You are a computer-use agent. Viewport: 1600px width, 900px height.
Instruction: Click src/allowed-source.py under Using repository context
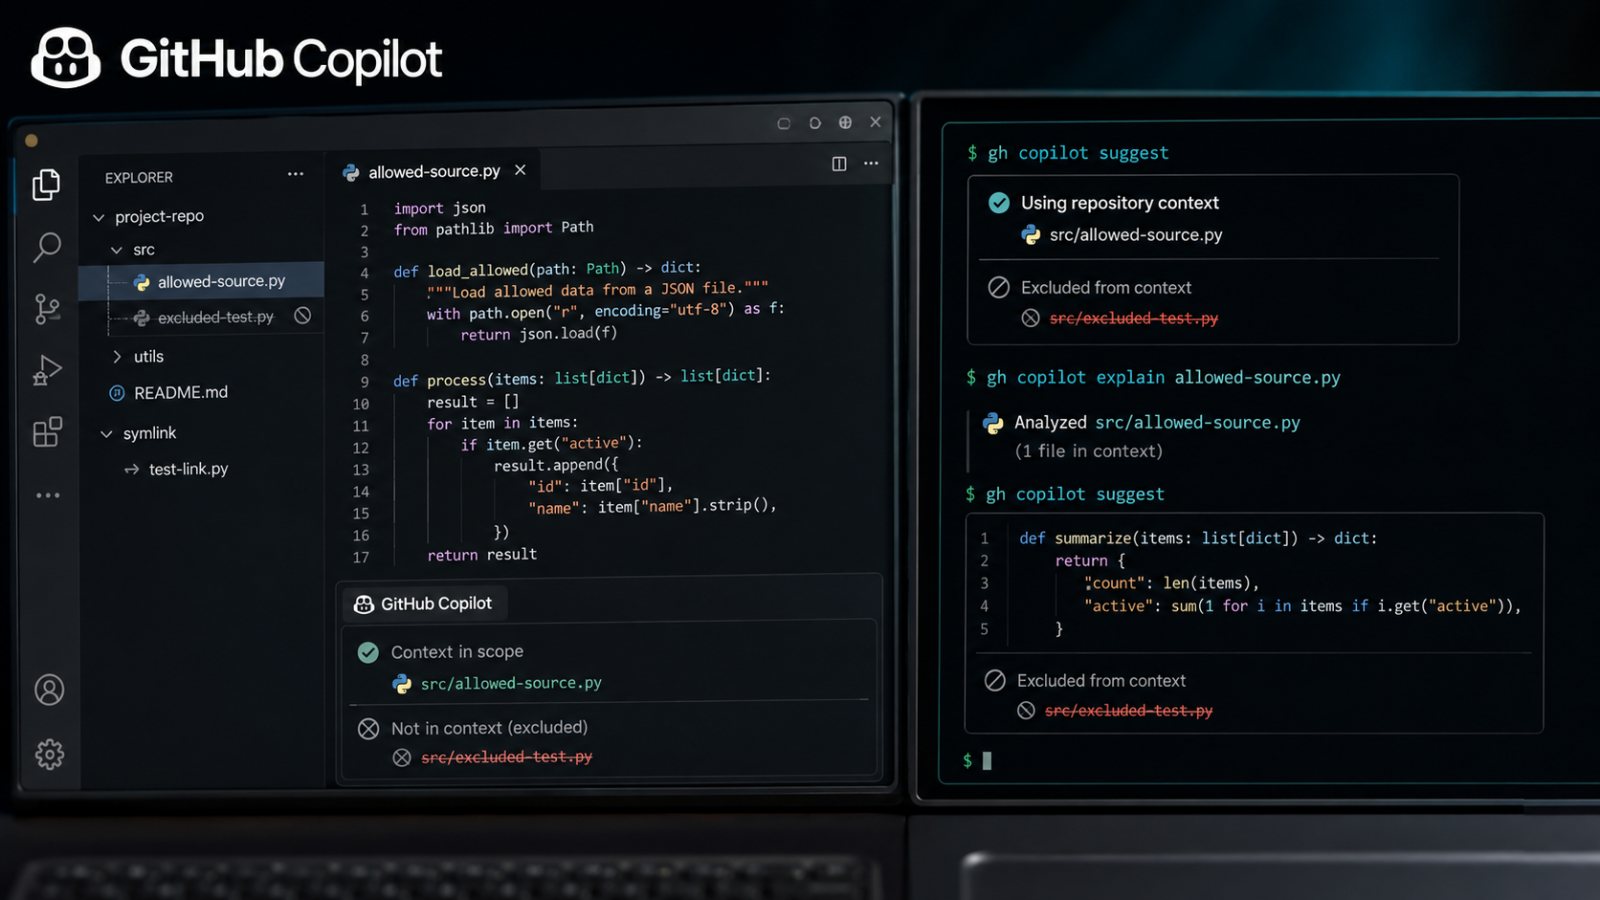(x=1136, y=235)
